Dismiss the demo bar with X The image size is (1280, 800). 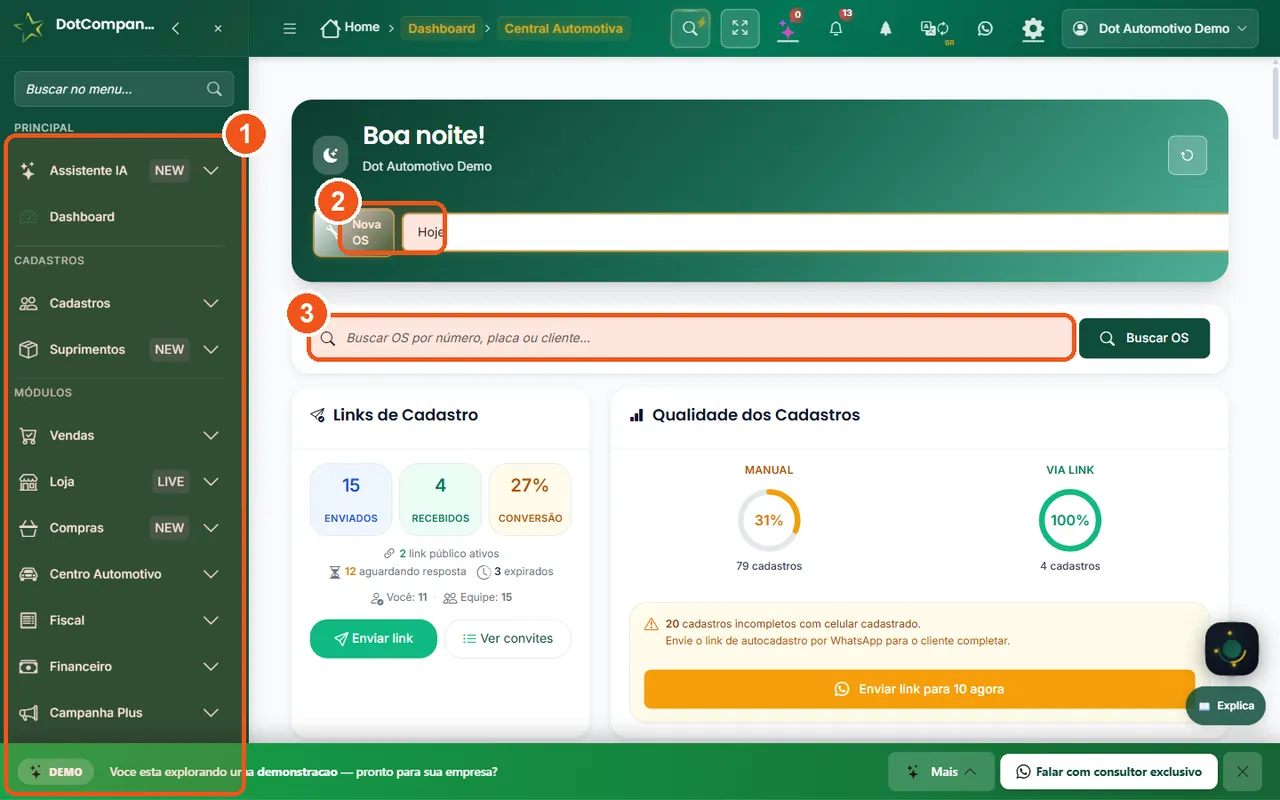(x=1242, y=772)
